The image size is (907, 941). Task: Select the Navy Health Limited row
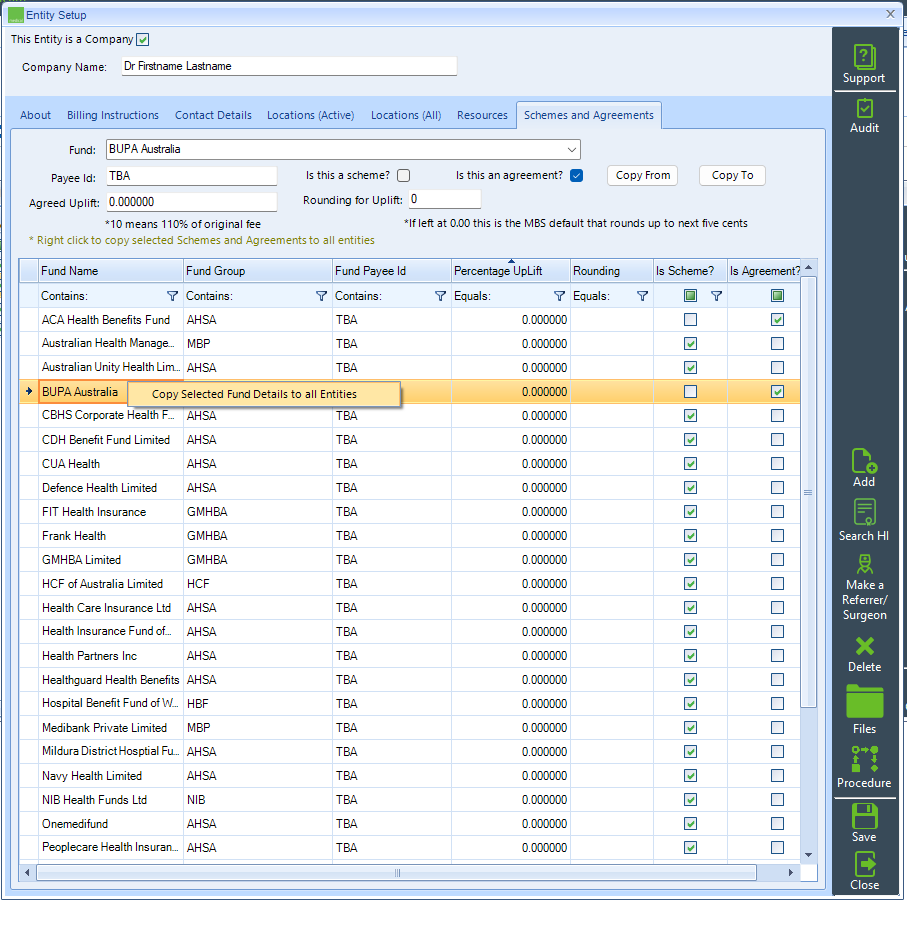pos(410,776)
